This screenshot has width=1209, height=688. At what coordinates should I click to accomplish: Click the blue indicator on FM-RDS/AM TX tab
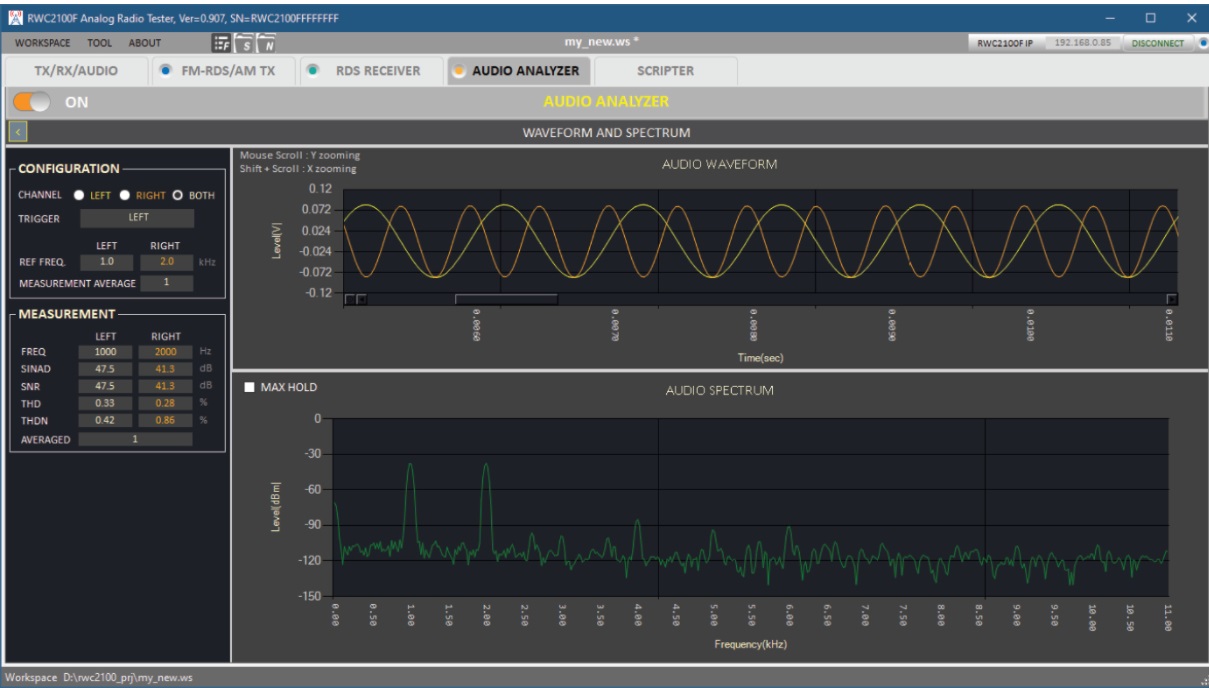coord(166,71)
